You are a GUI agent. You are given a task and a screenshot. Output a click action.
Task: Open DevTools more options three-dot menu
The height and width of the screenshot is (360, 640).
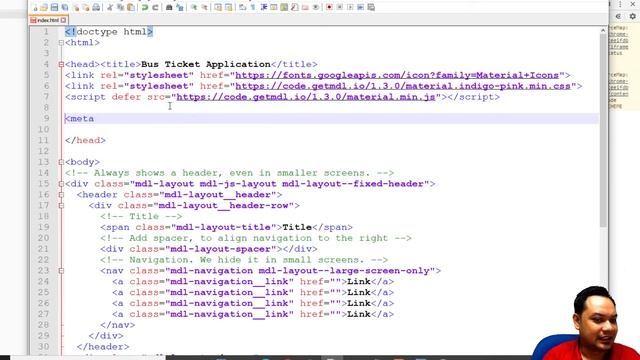pos(620,4)
